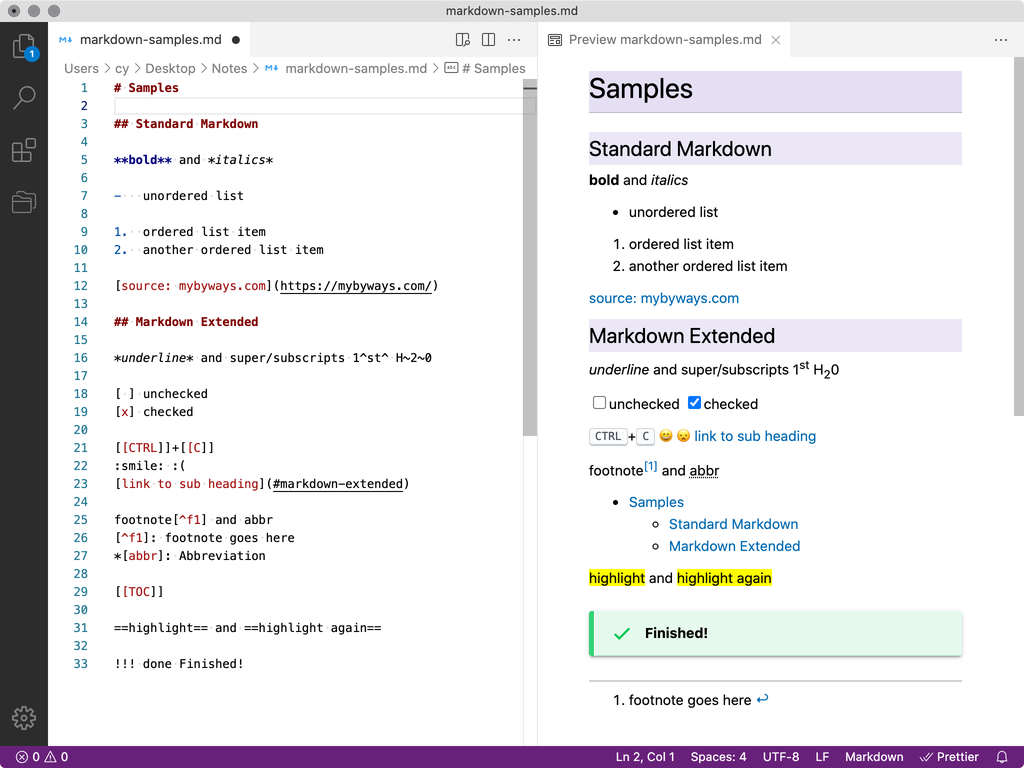Click Ln 2, Col 1 in status bar
The height and width of the screenshot is (768, 1024).
645,757
